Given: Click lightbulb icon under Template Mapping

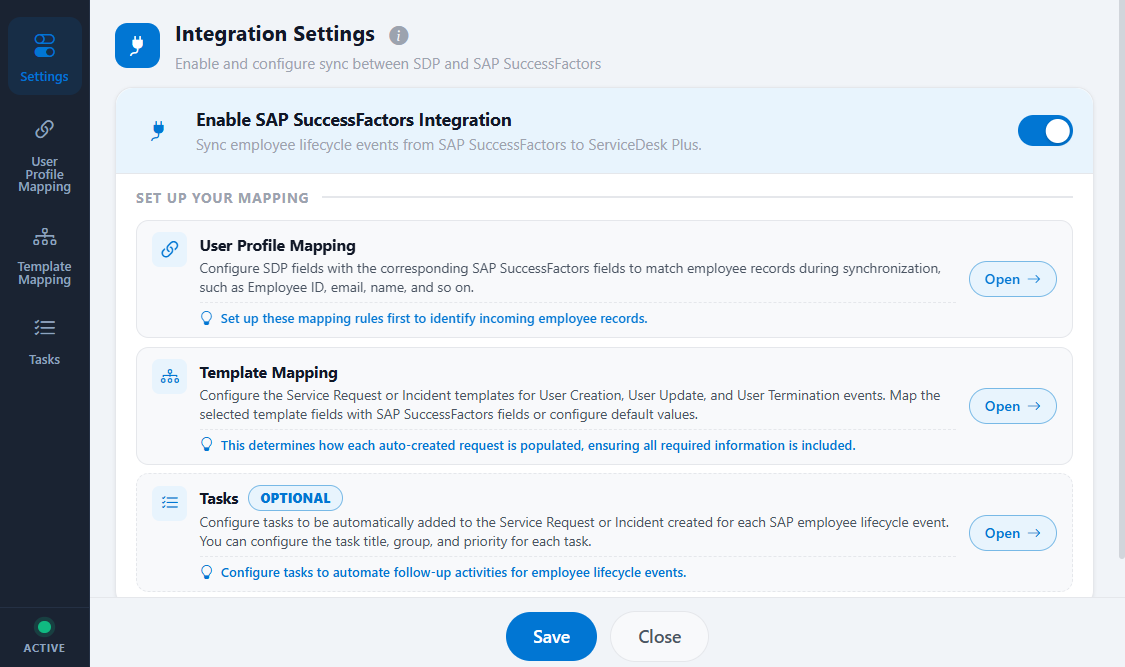Looking at the screenshot, I should tap(207, 445).
